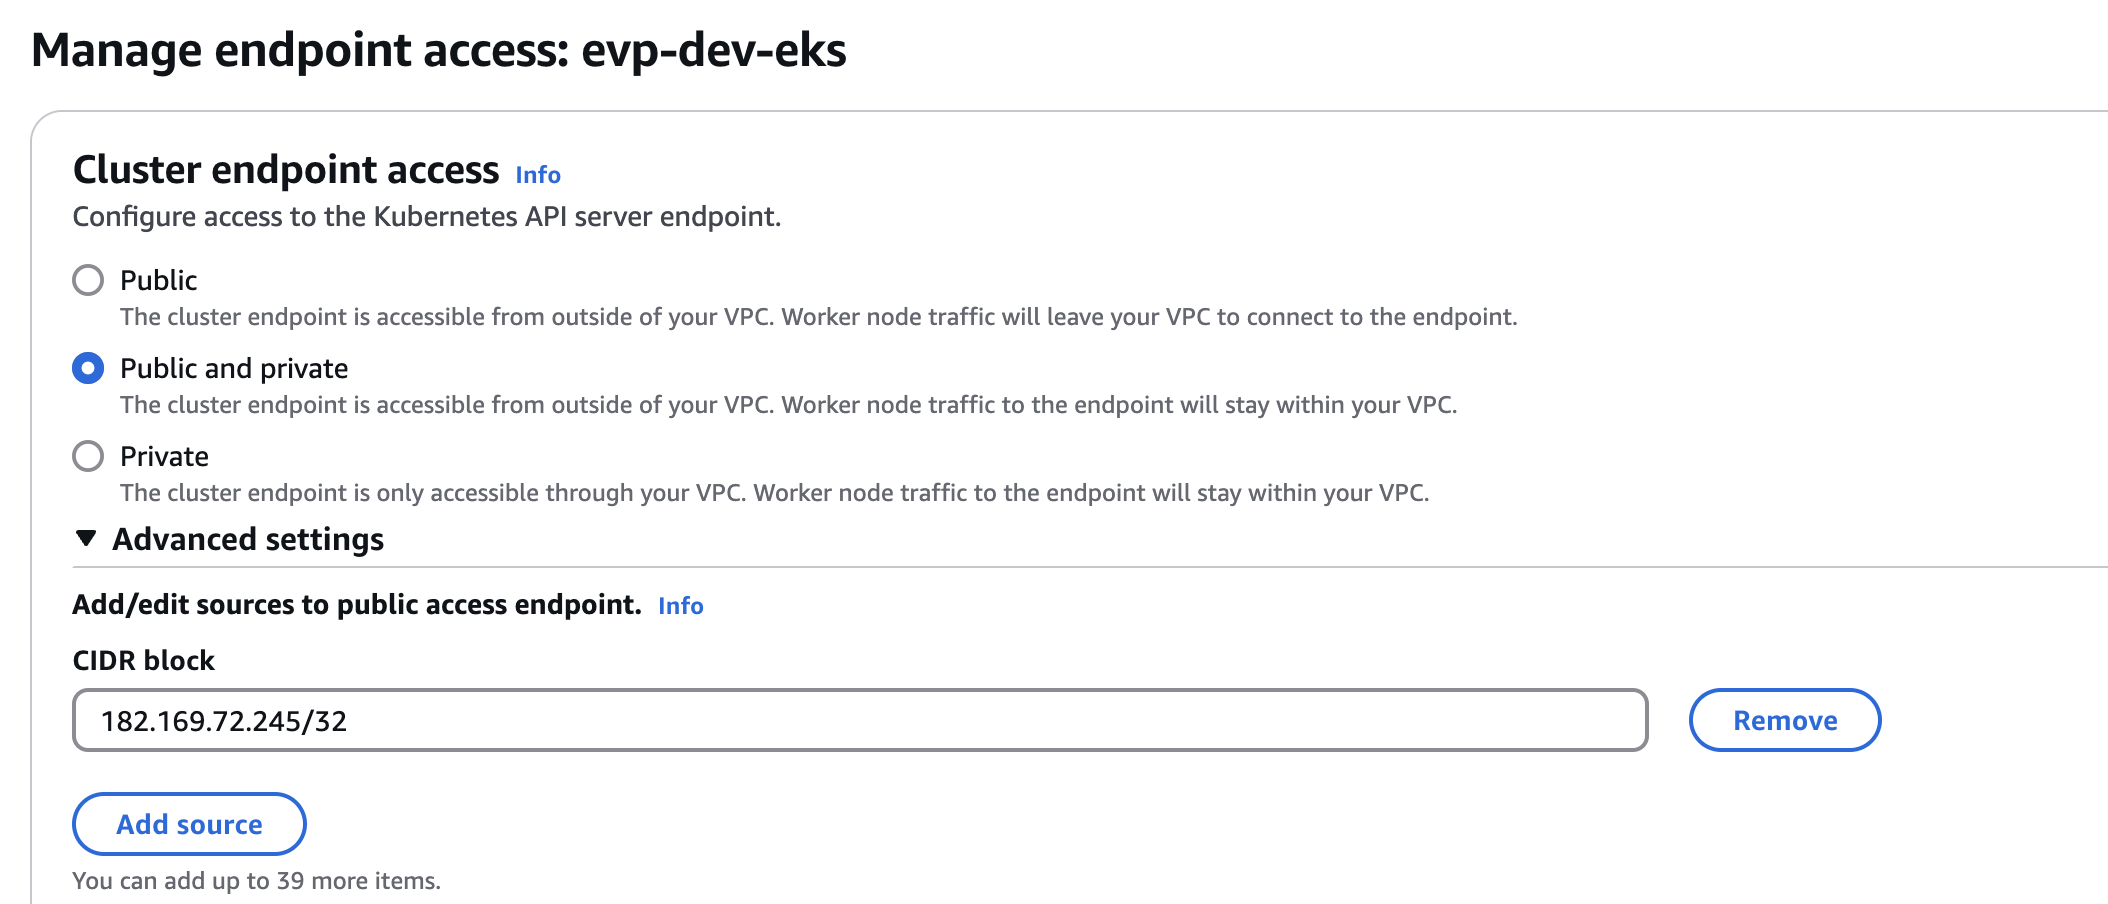Click the "Public and private" label text
This screenshot has width=2108, height=904.
click(x=234, y=368)
